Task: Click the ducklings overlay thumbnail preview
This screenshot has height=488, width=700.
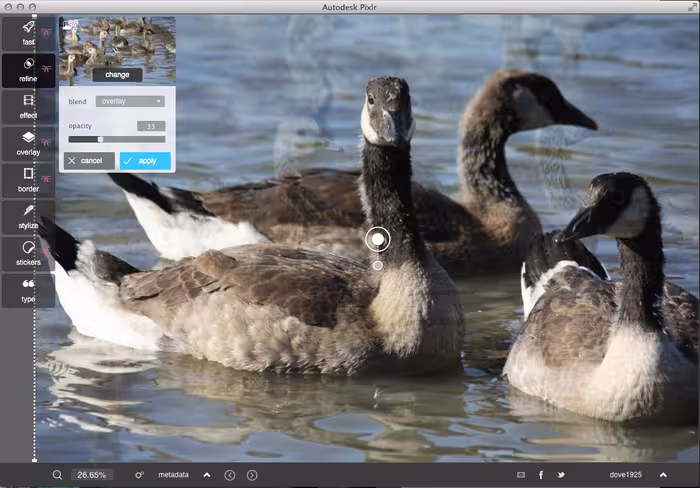Action: tap(117, 50)
